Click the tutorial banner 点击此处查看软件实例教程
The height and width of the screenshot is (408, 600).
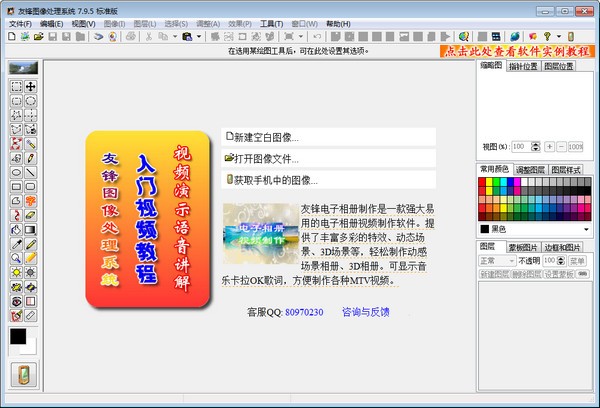point(514,49)
